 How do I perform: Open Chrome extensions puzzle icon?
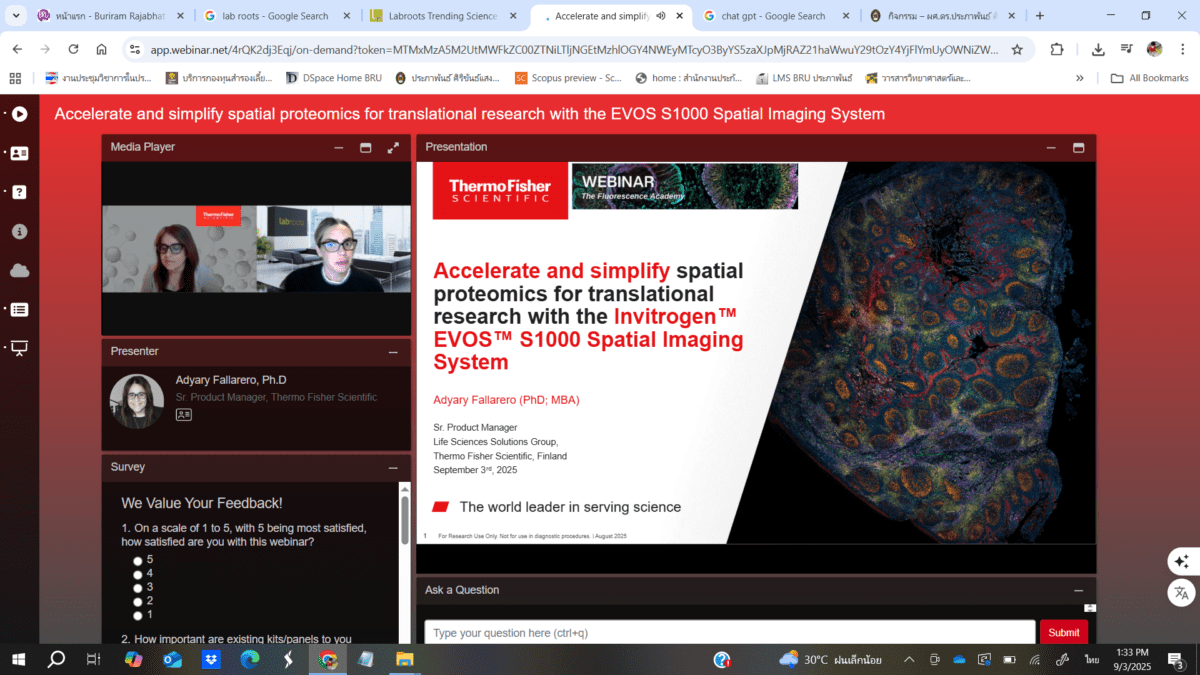pos(1057,49)
